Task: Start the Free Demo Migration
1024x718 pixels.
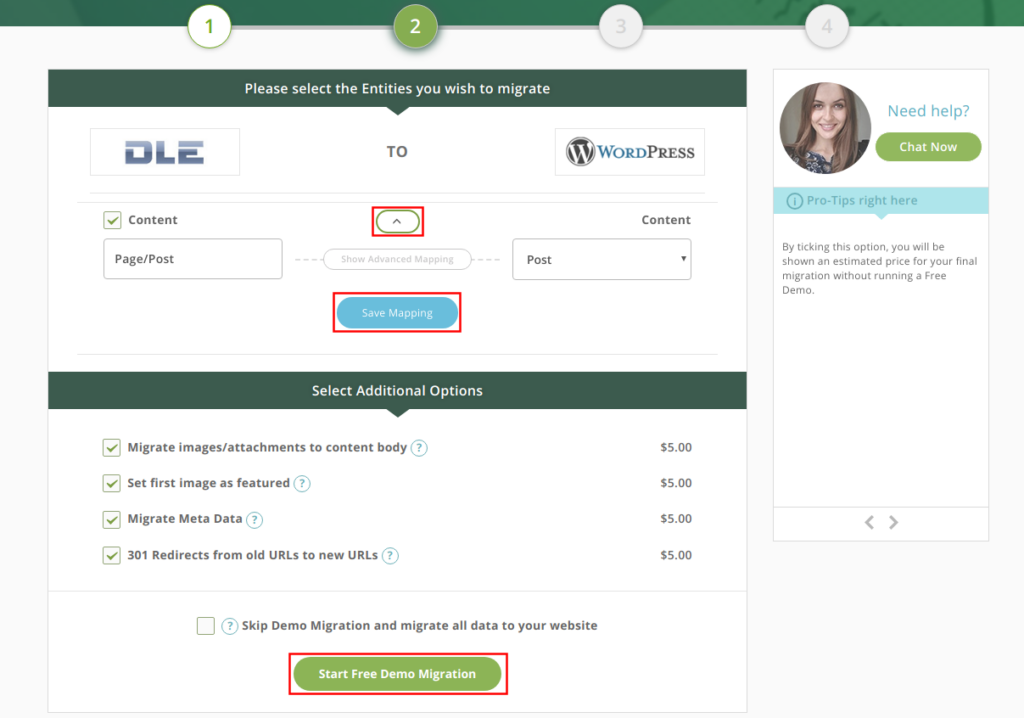Action: click(x=397, y=674)
